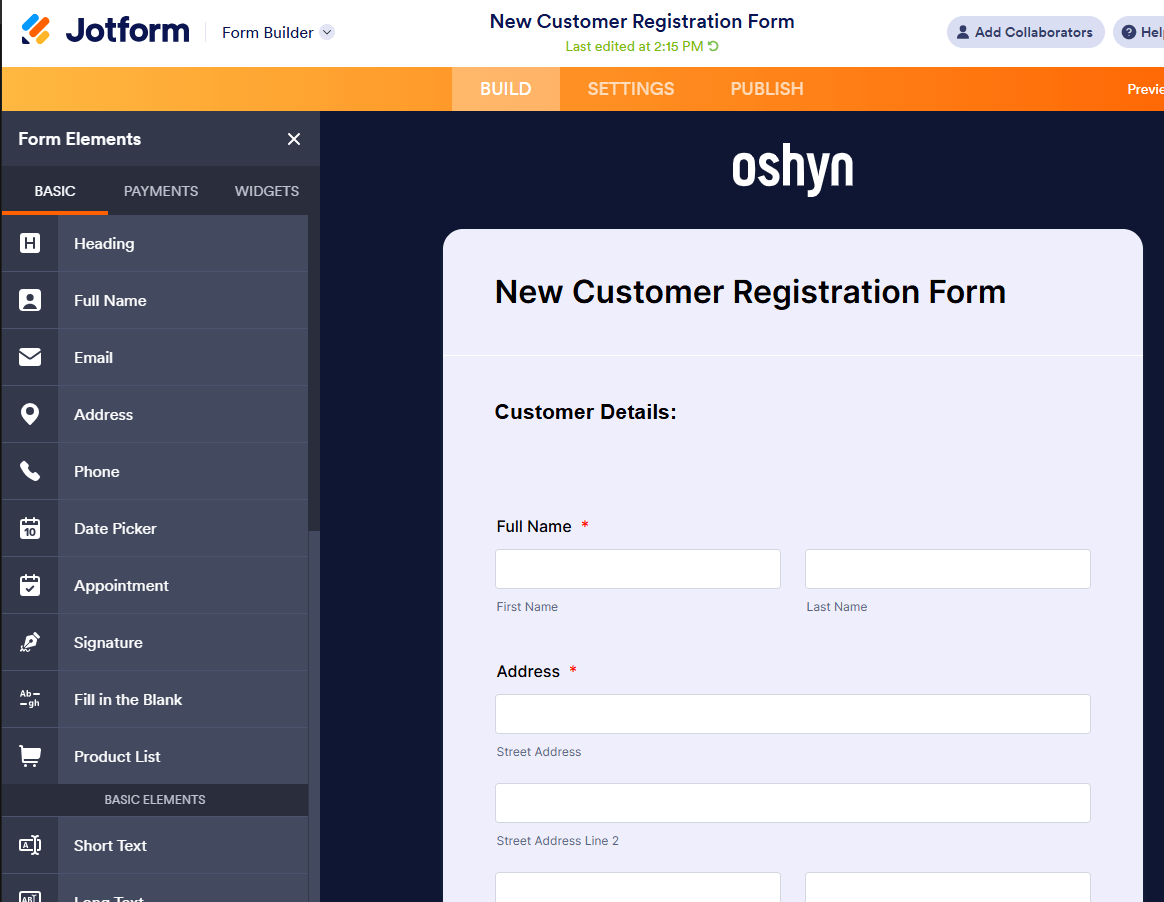This screenshot has height=902, width=1164.
Task: Select the New Customer Registration Form heading
Action: point(750,292)
